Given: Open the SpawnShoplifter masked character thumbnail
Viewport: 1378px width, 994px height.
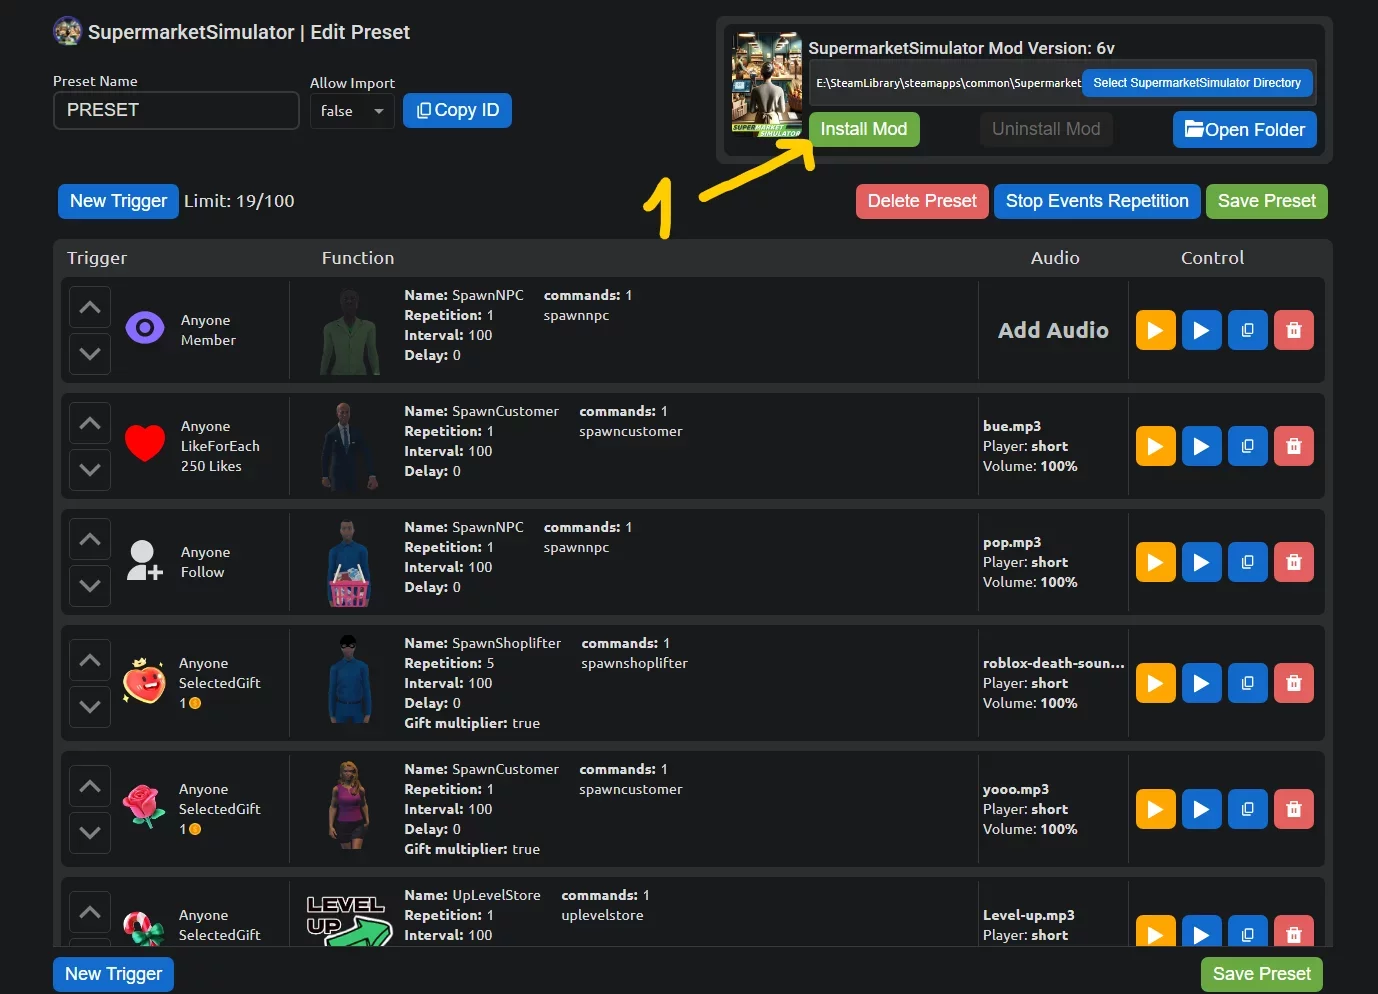Looking at the screenshot, I should click(x=349, y=679).
